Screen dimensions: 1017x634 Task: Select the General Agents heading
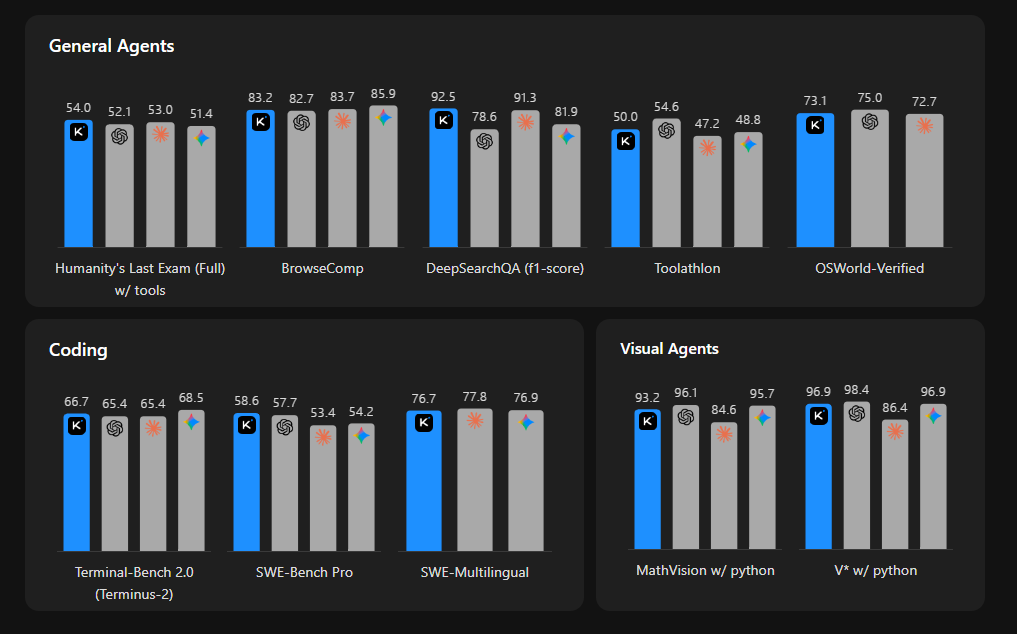112,46
